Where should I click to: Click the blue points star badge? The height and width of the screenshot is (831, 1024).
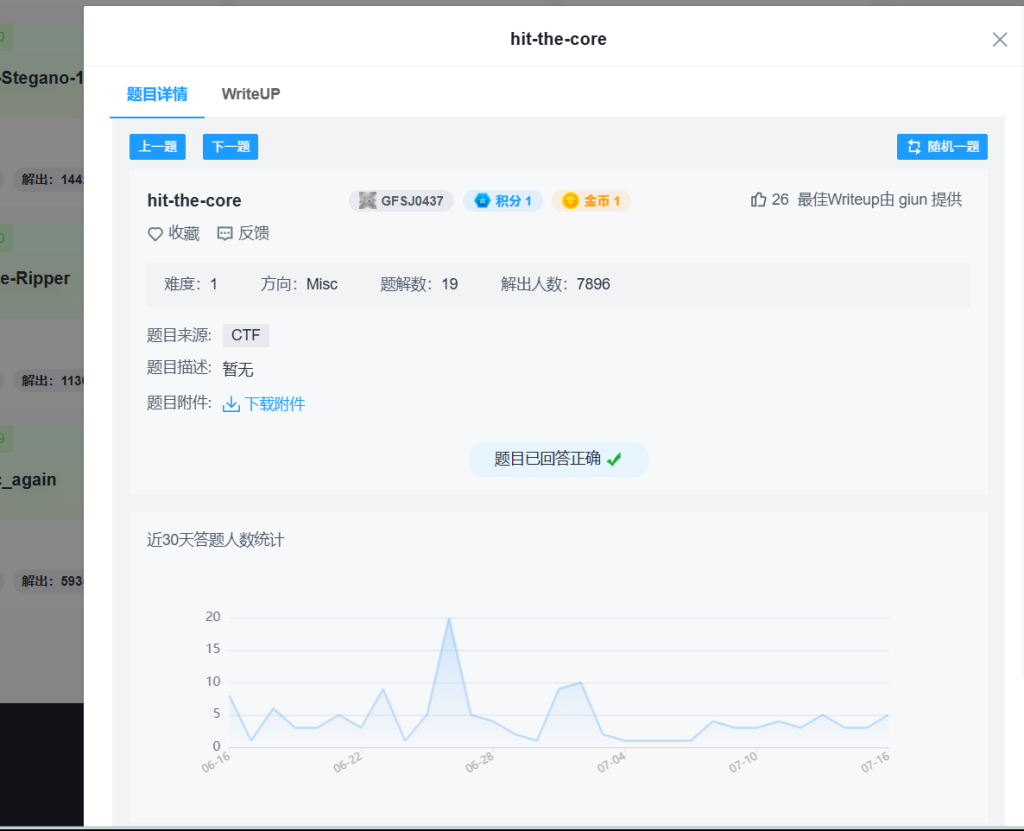(502, 201)
